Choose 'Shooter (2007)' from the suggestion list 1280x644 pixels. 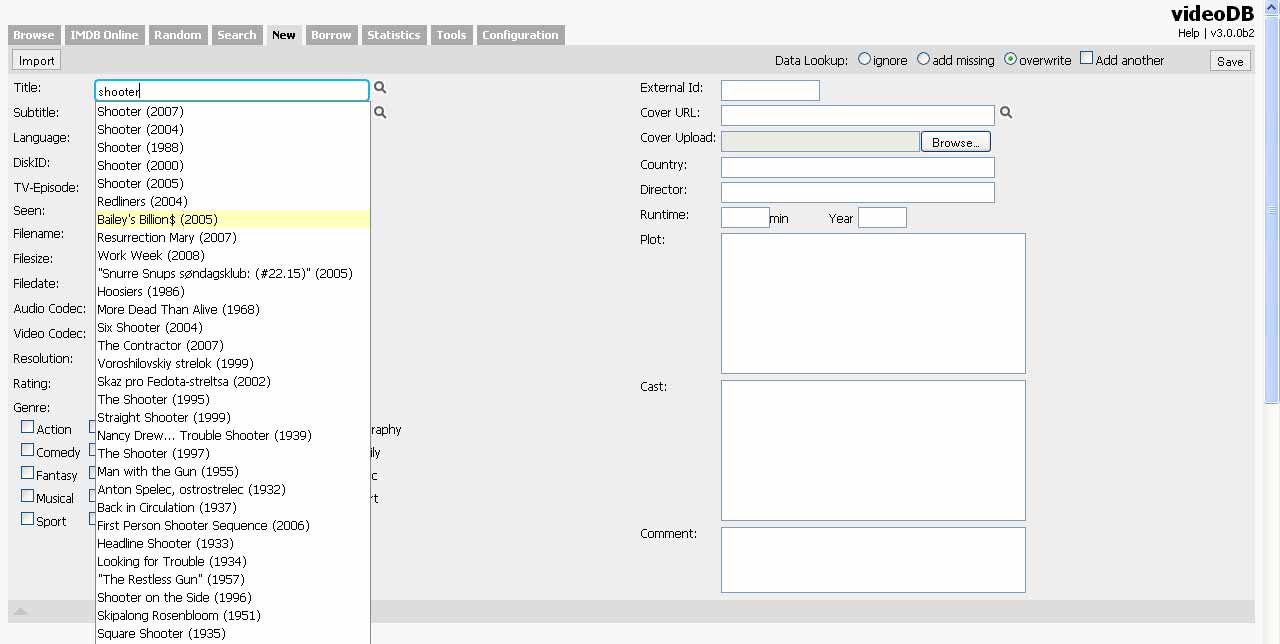tap(140, 111)
